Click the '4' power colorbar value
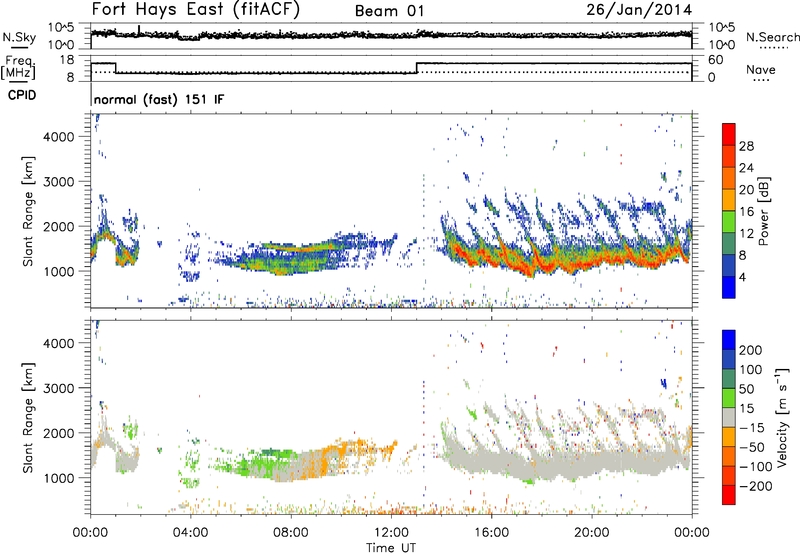Viewport: 800px width, 554px height. (x=743, y=278)
